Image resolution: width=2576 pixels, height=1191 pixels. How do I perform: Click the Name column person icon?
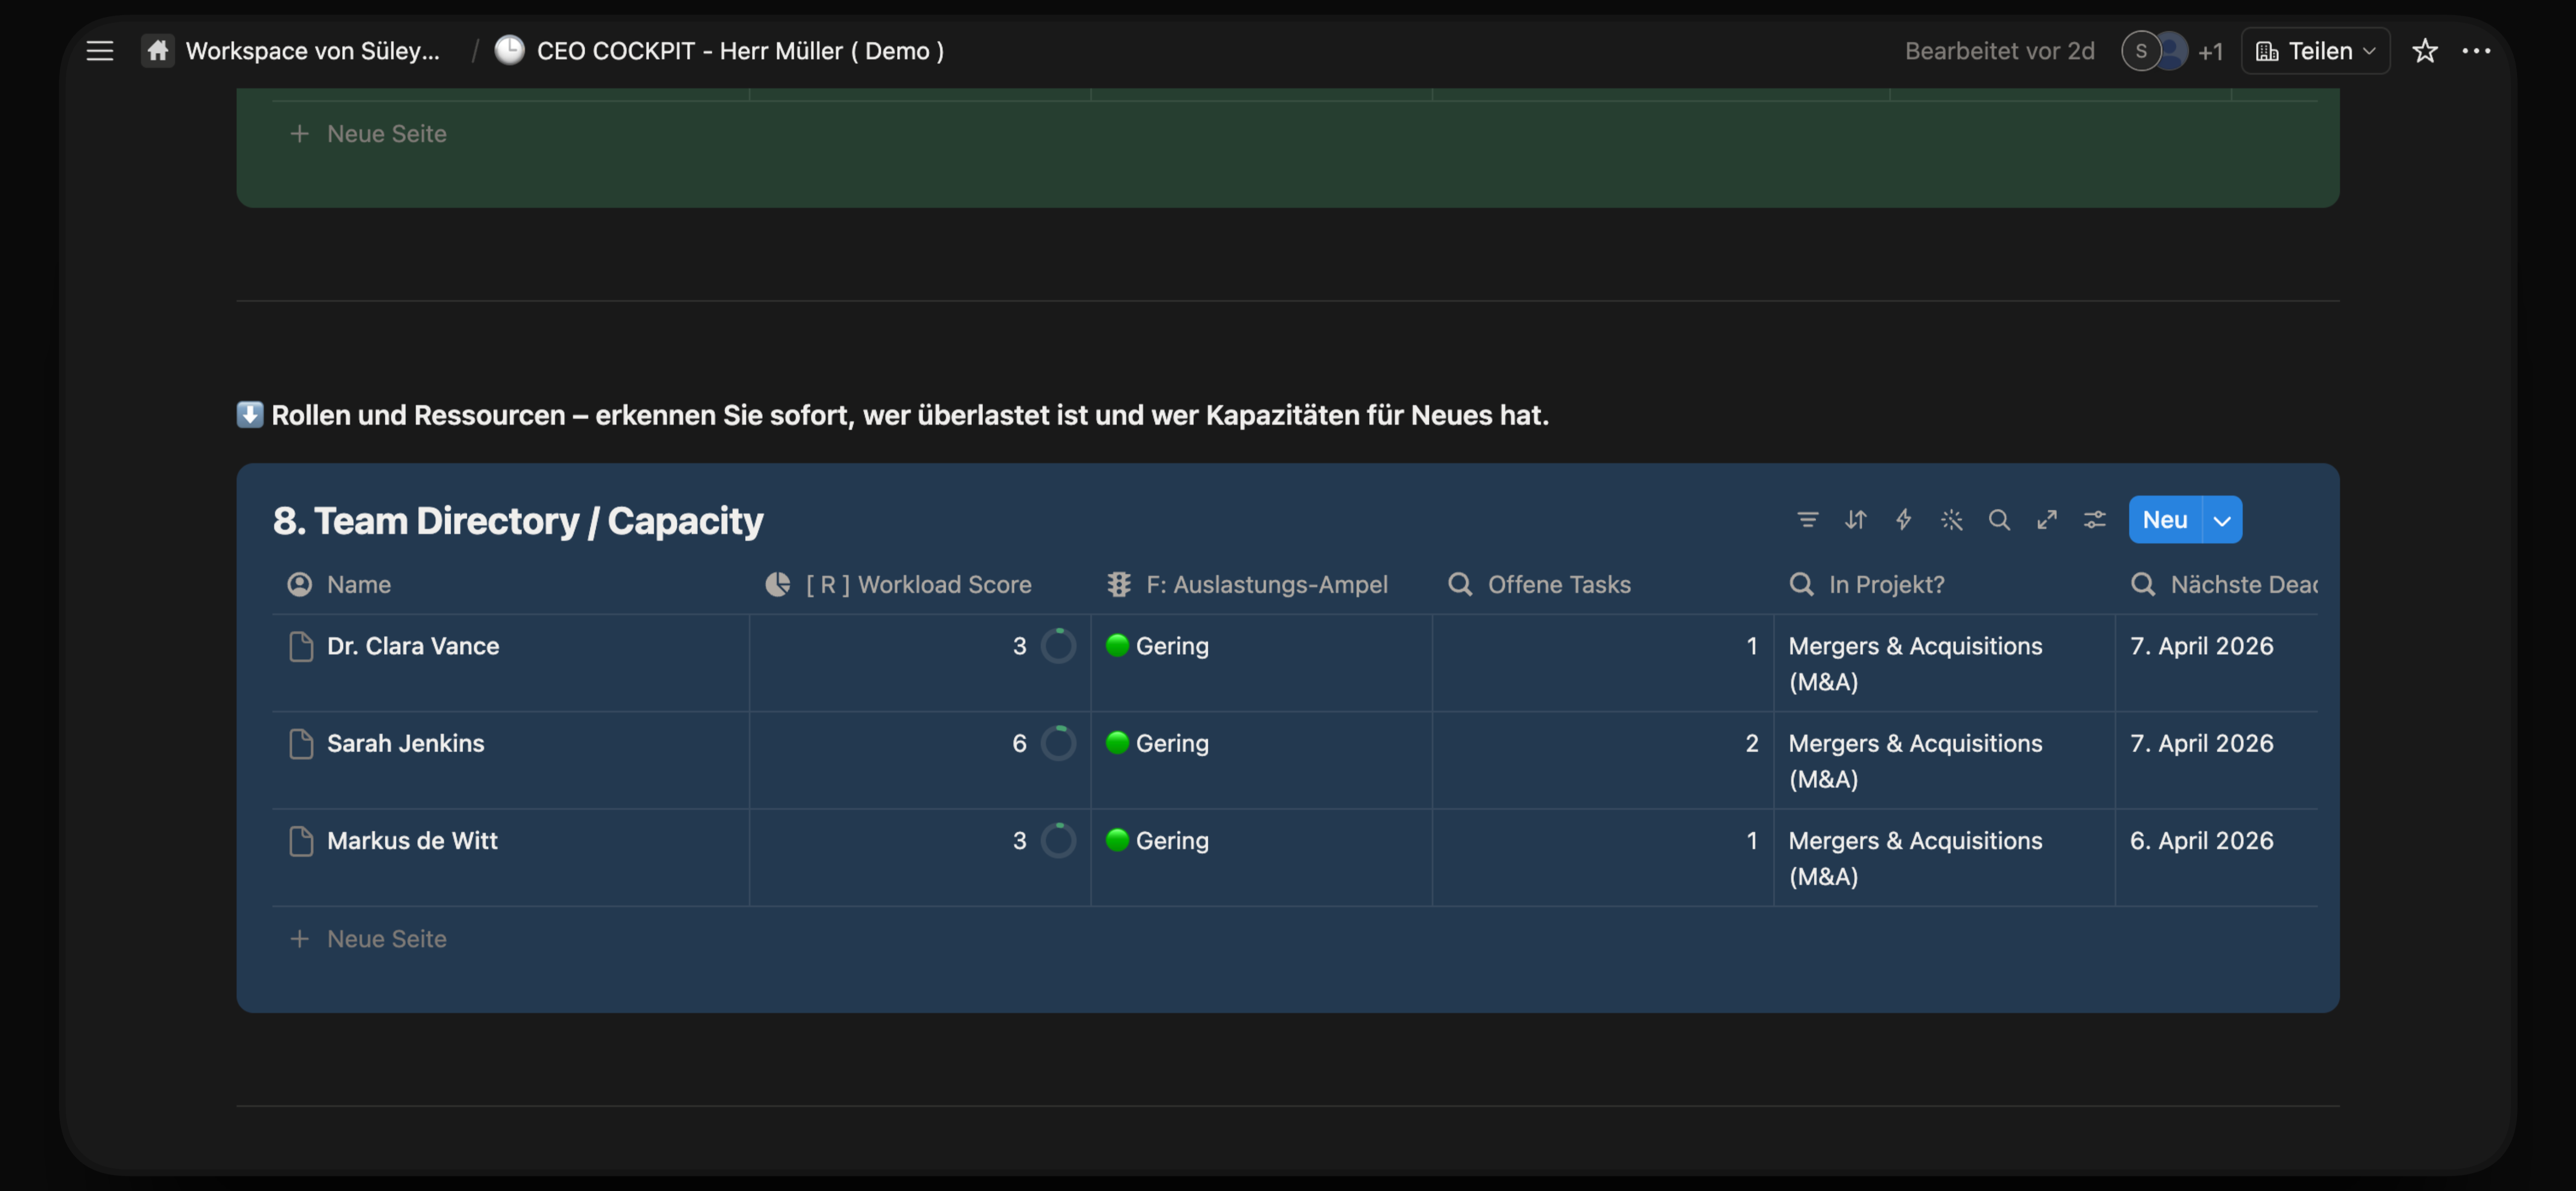299,585
